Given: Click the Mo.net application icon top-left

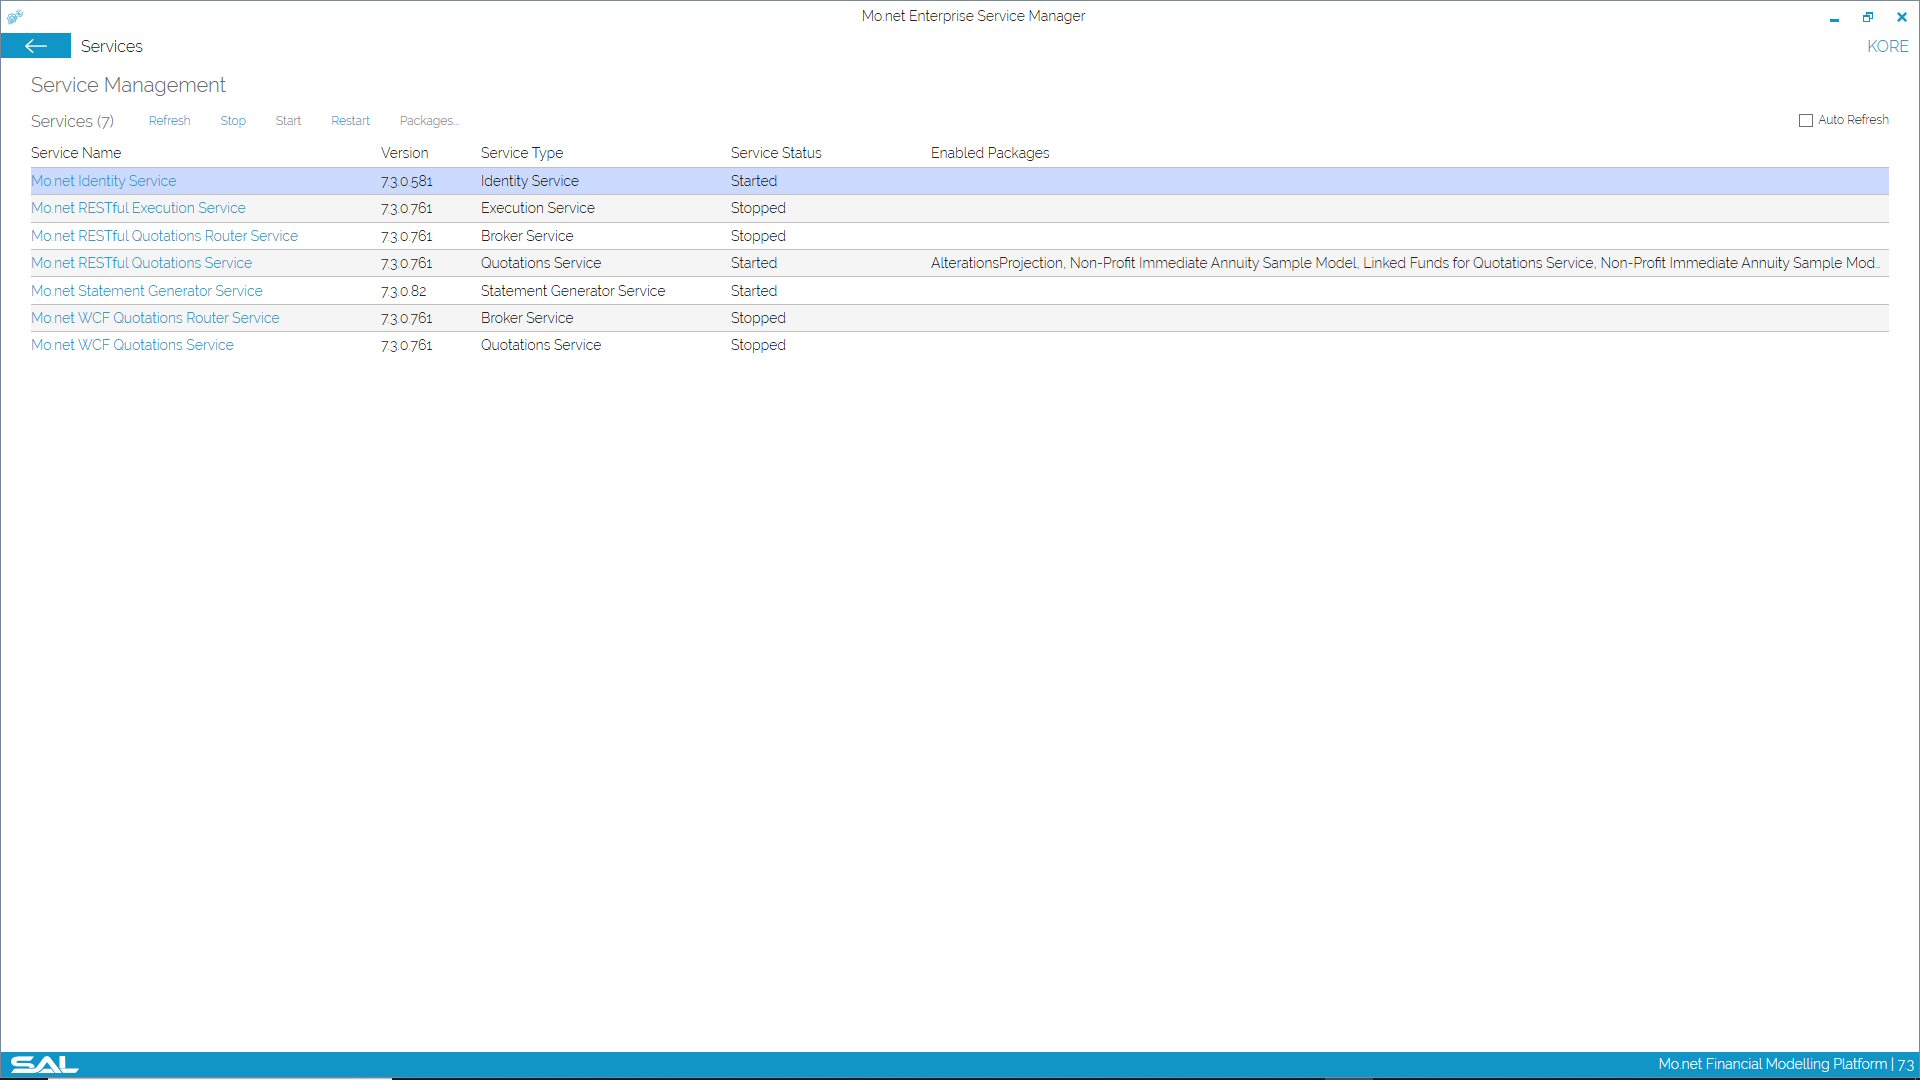Looking at the screenshot, I should pyautogui.click(x=15, y=15).
